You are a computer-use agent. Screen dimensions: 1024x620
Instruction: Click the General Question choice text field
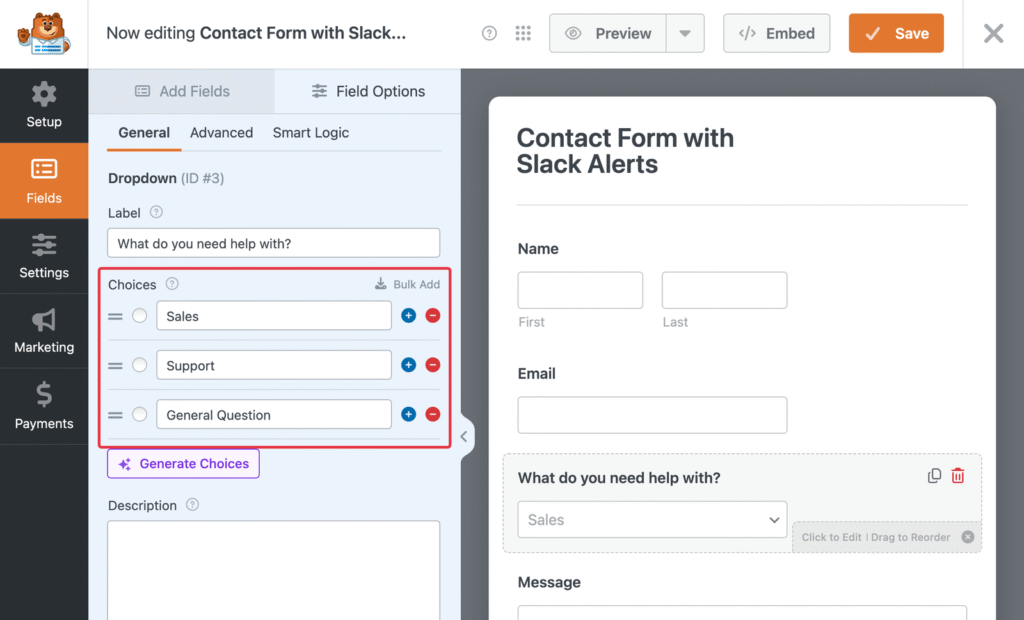pos(274,414)
